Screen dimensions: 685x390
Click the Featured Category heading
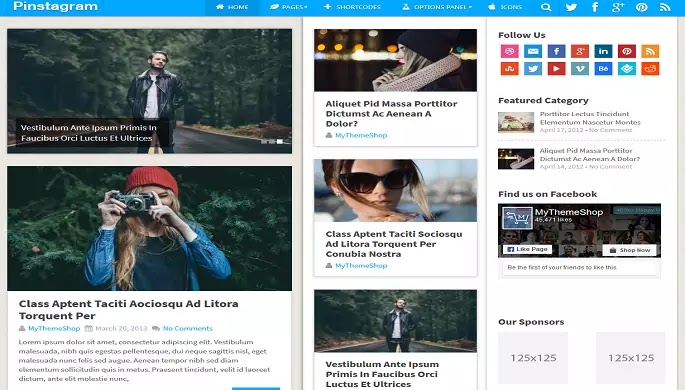coord(543,100)
